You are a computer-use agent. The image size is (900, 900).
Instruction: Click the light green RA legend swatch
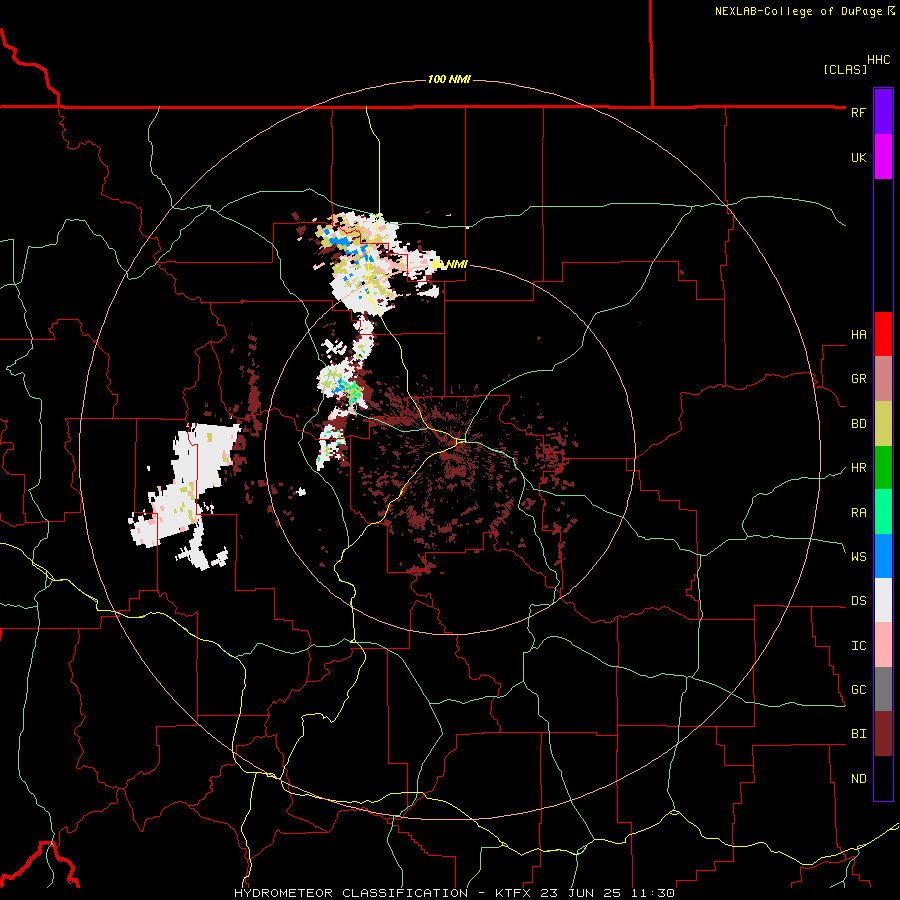pyautogui.click(x=883, y=512)
